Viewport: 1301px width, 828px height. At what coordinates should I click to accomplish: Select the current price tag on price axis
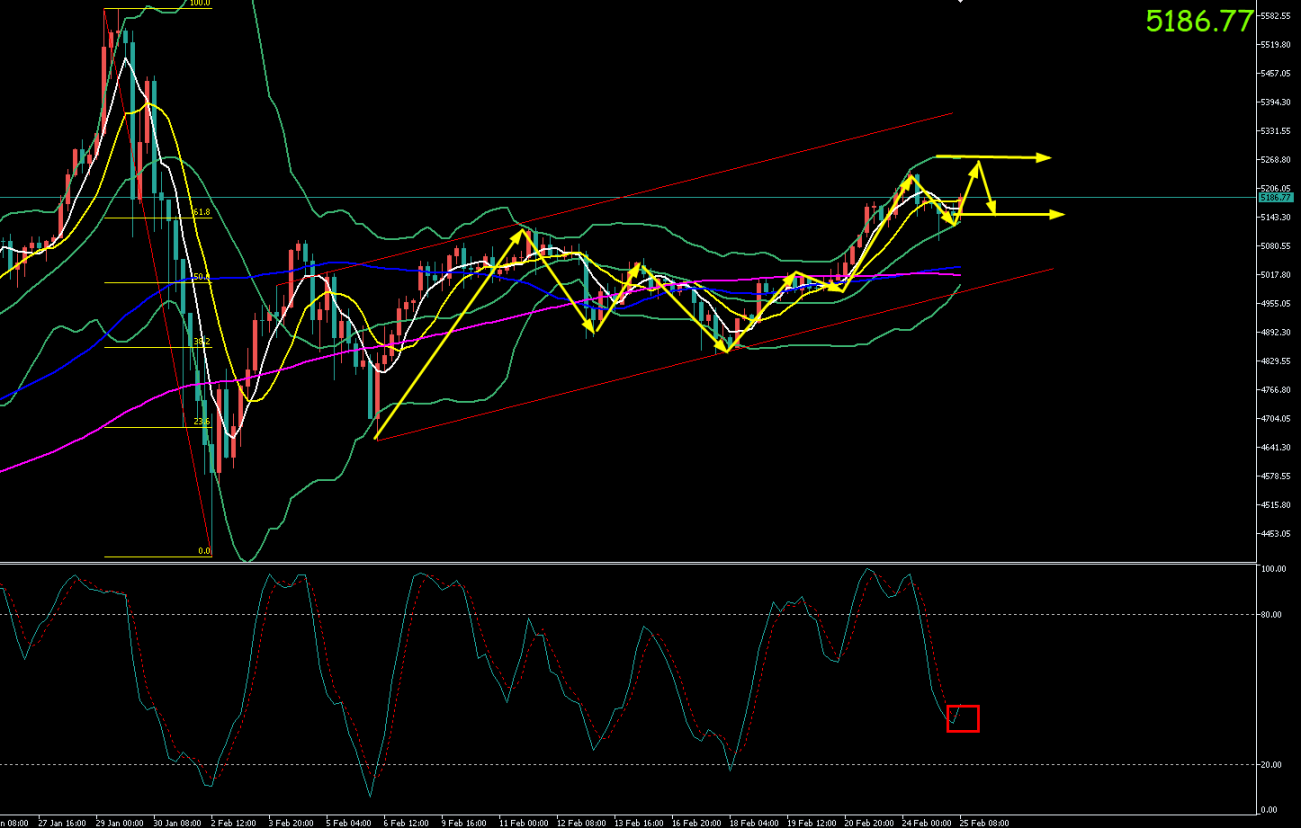coord(1275,198)
